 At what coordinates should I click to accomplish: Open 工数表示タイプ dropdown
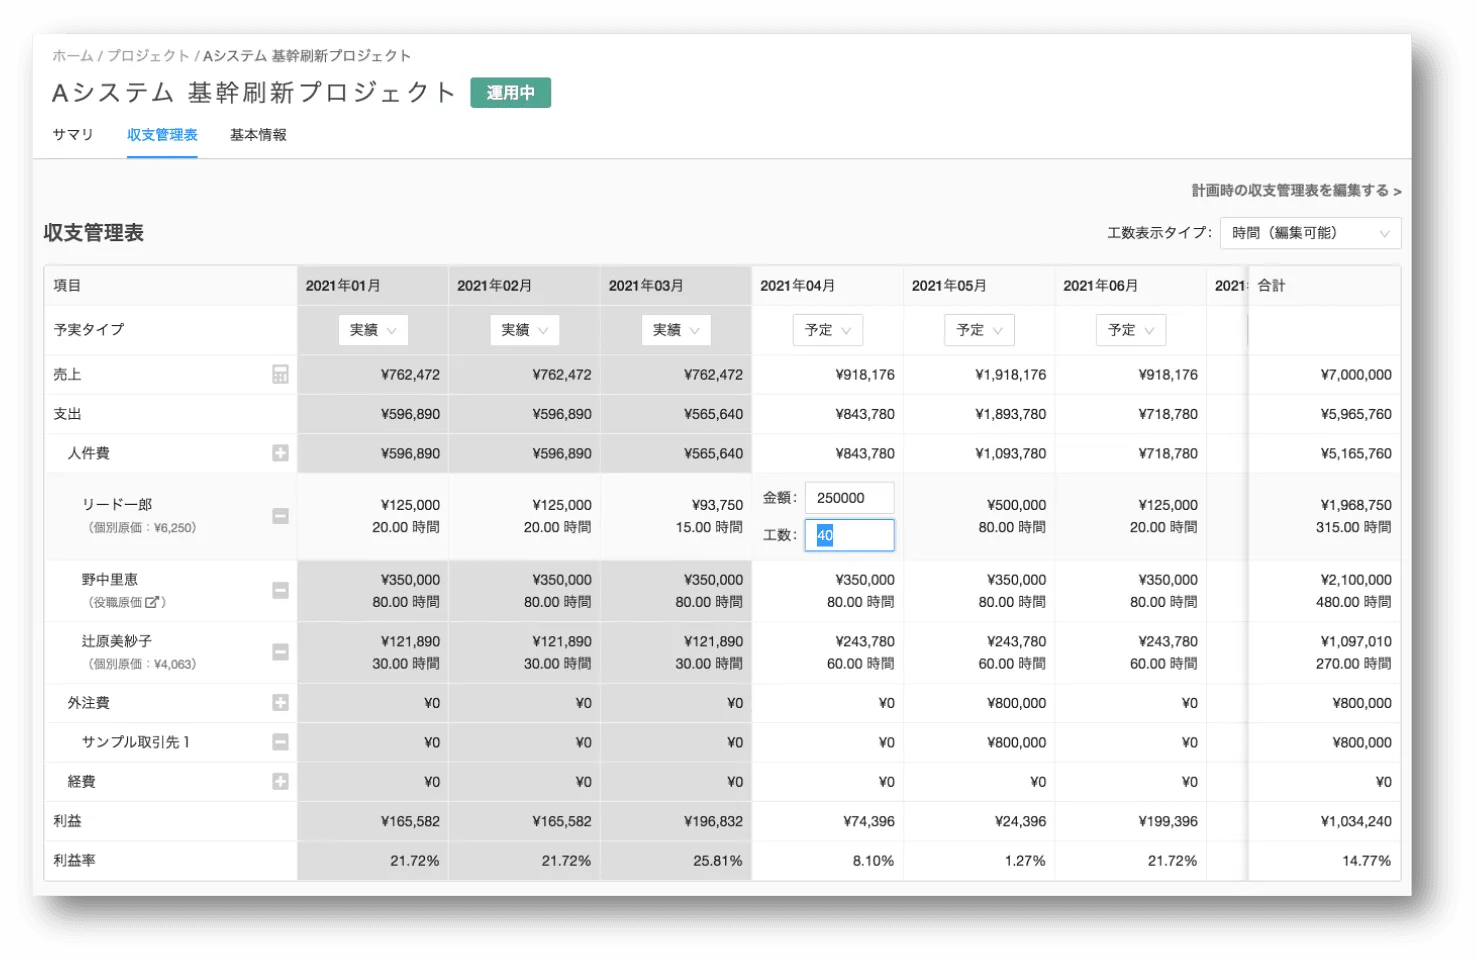[x=1310, y=233]
